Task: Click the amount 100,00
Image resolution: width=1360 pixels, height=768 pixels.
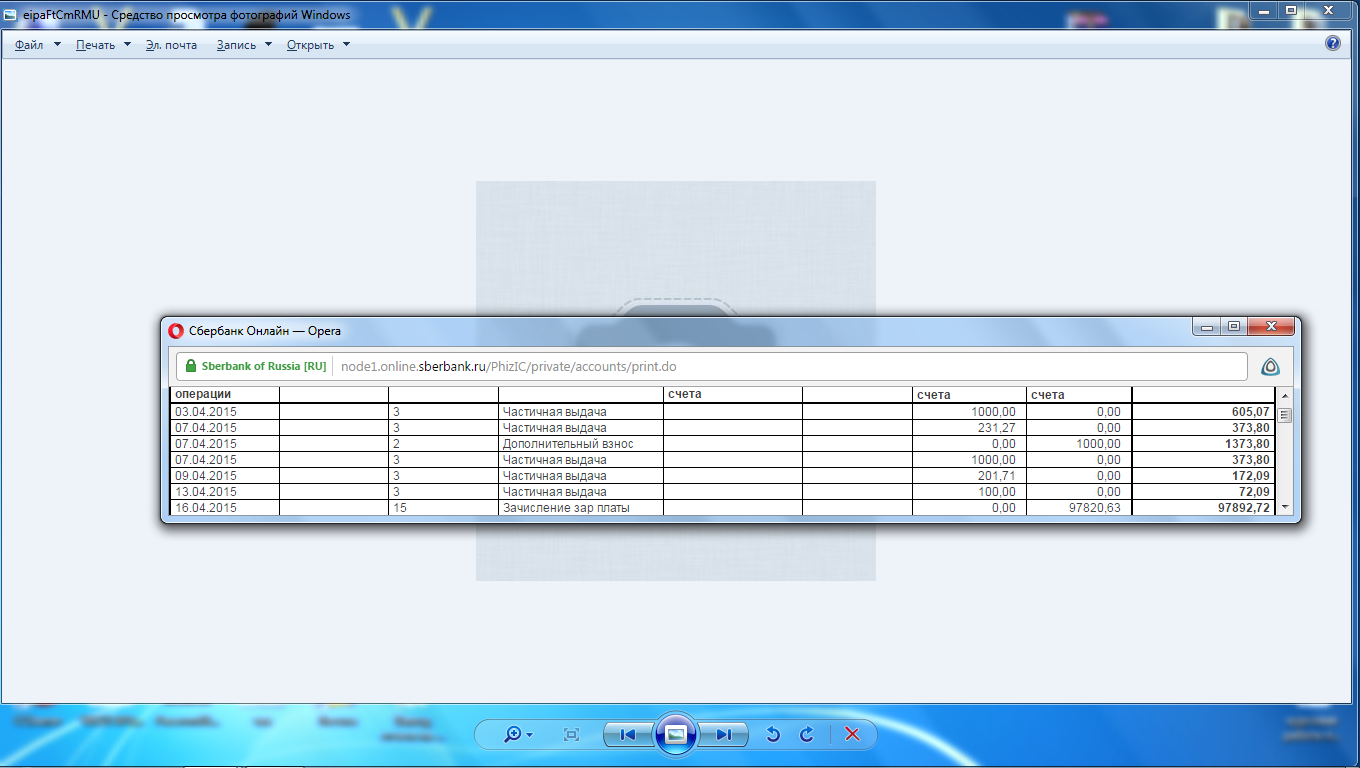Action: point(997,492)
